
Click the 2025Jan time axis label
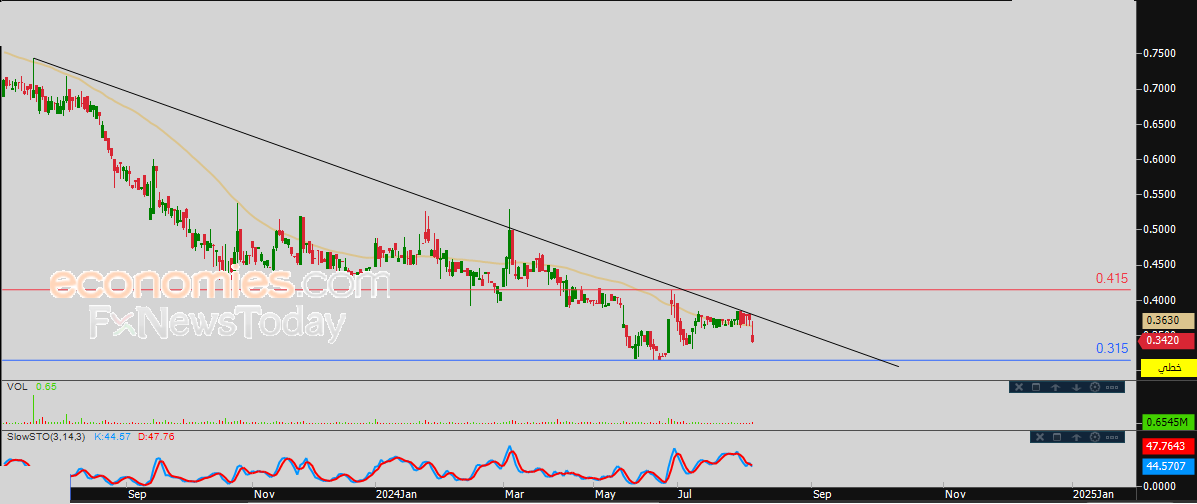(1092, 495)
